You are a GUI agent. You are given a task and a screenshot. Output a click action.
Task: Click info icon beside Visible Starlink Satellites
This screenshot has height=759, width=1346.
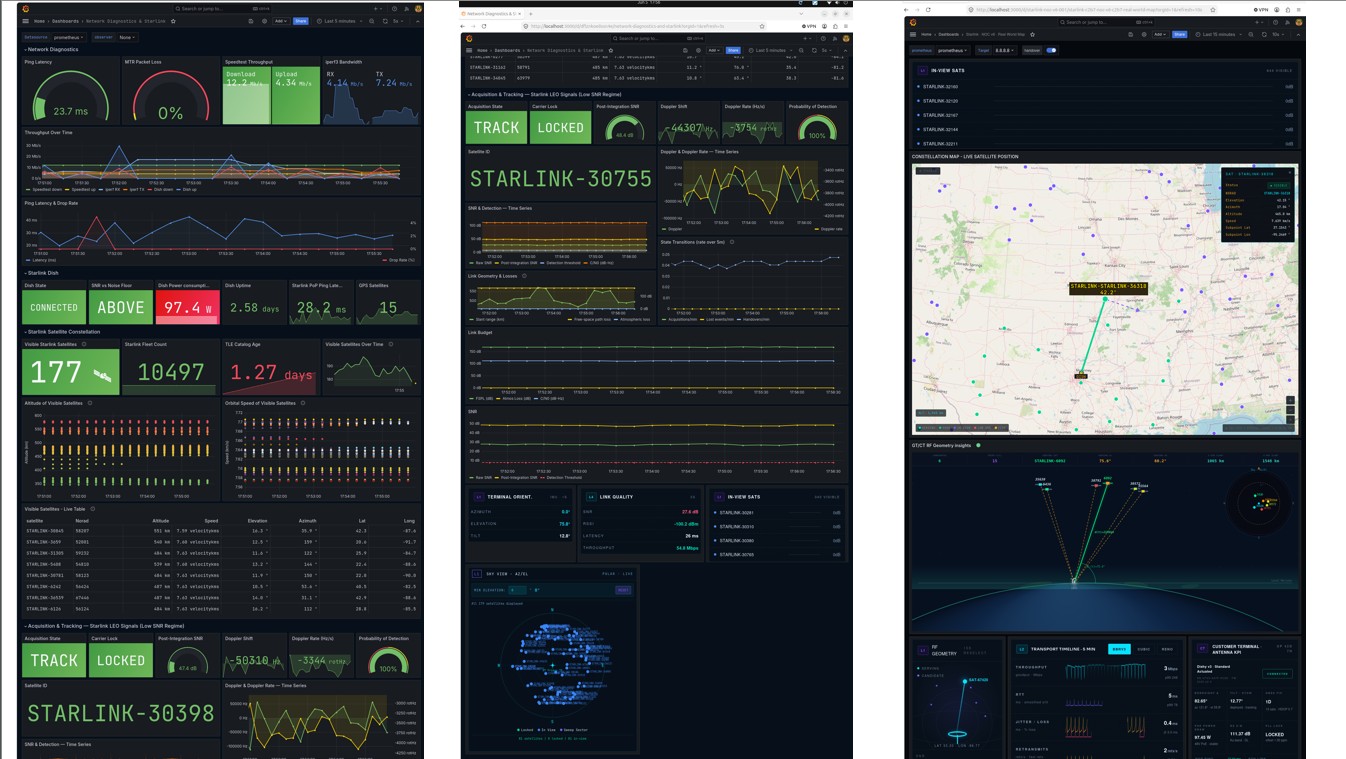(x=83, y=344)
